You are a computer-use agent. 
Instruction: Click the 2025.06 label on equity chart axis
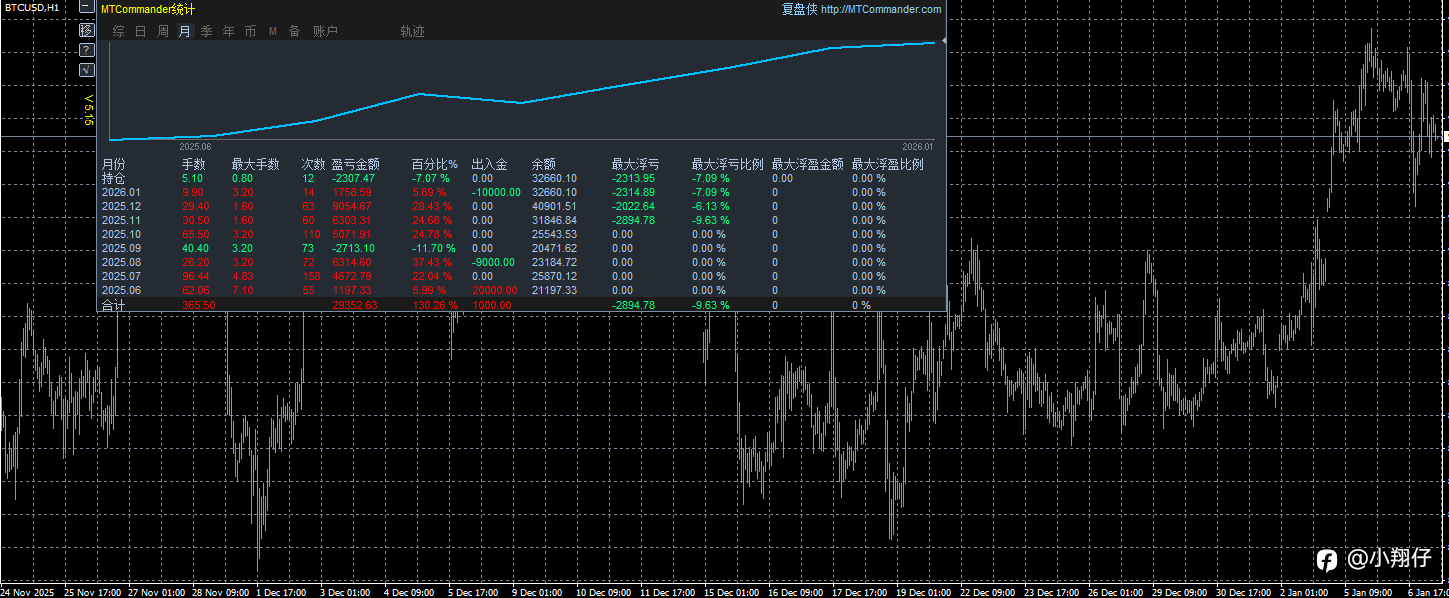pyautogui.click(x=194, y=146)
